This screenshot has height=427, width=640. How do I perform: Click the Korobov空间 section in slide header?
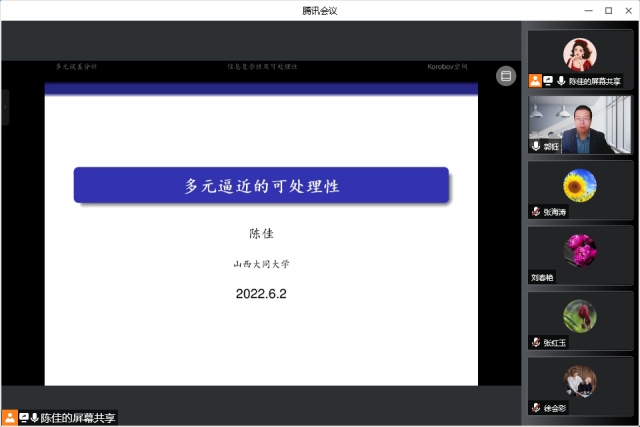pyautogui.click(x=447, y=68)
